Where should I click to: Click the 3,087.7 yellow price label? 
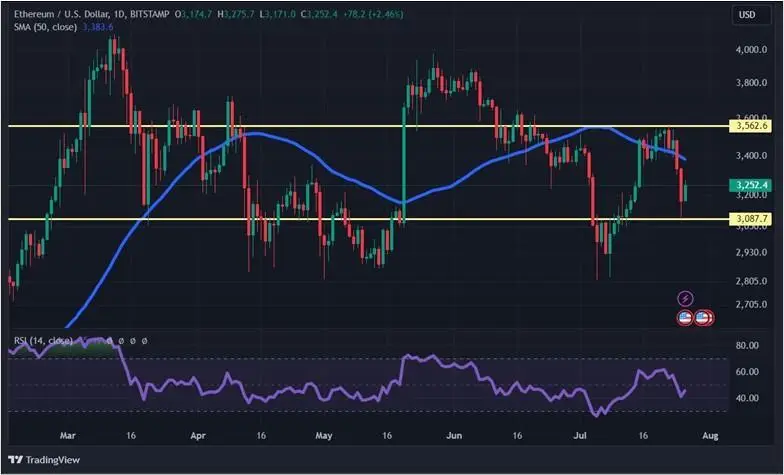click(x=752, y=219)
